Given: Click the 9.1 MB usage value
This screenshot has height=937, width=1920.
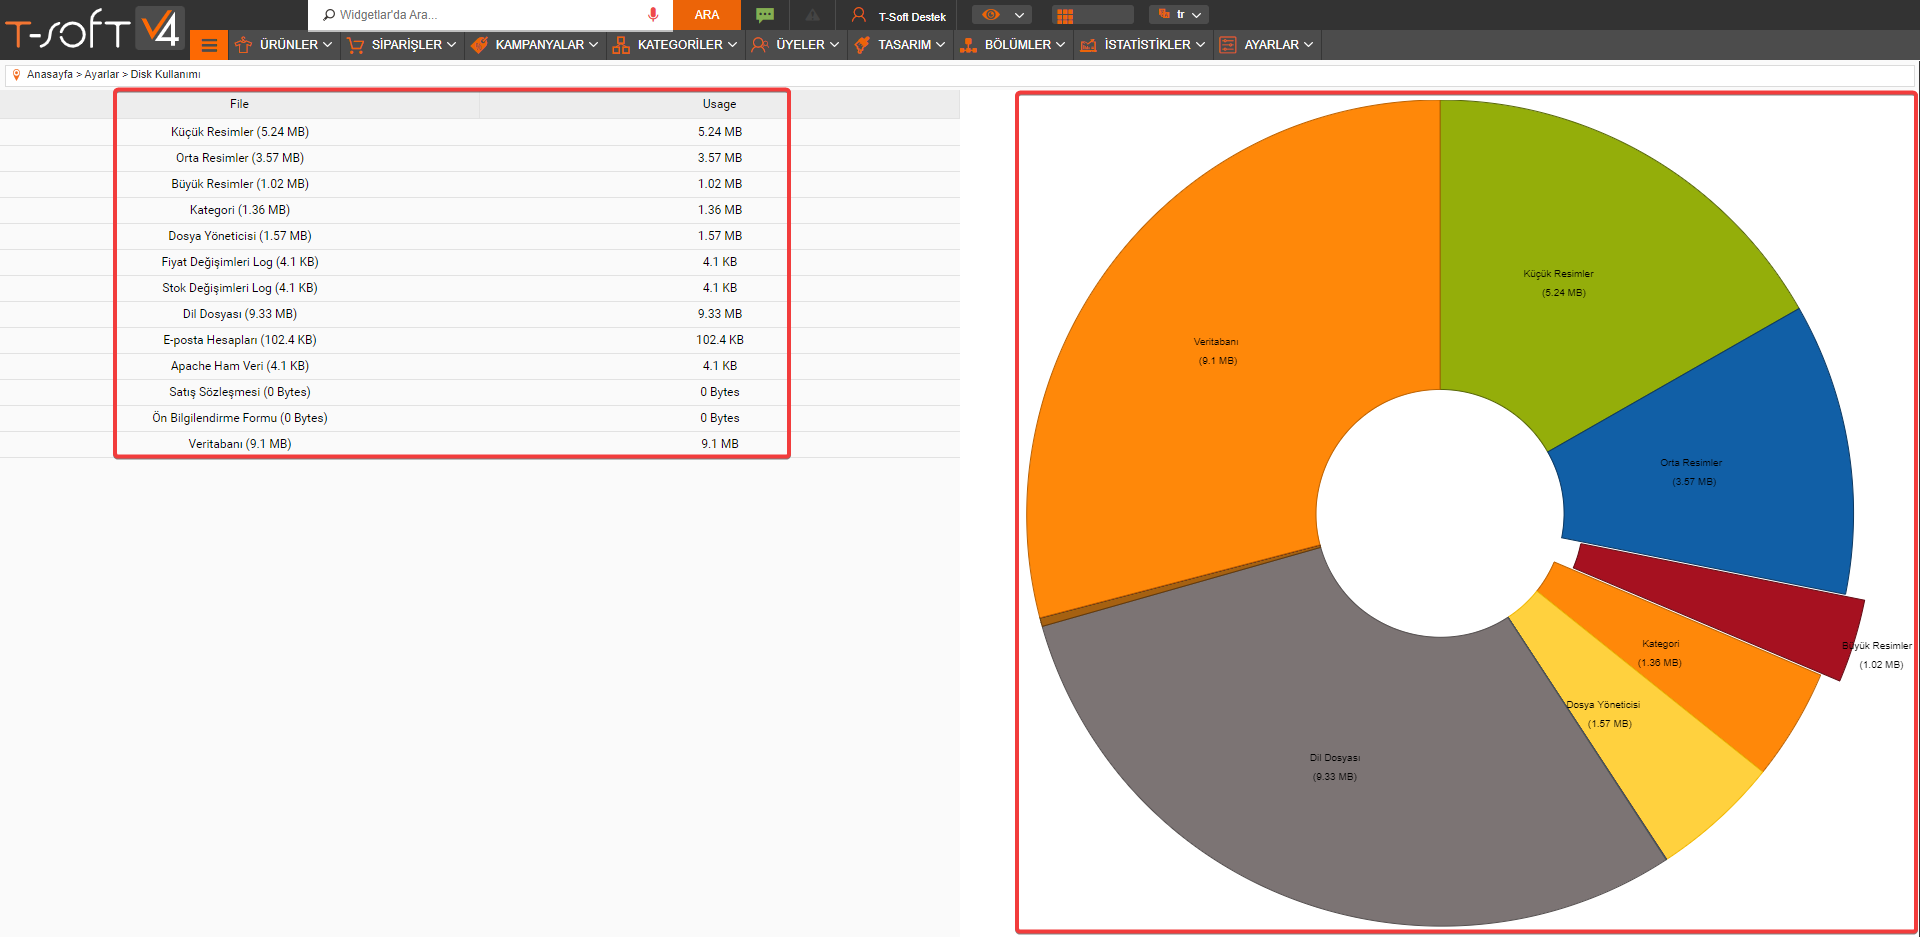Looking at the screenshot, I should (720, 444).
